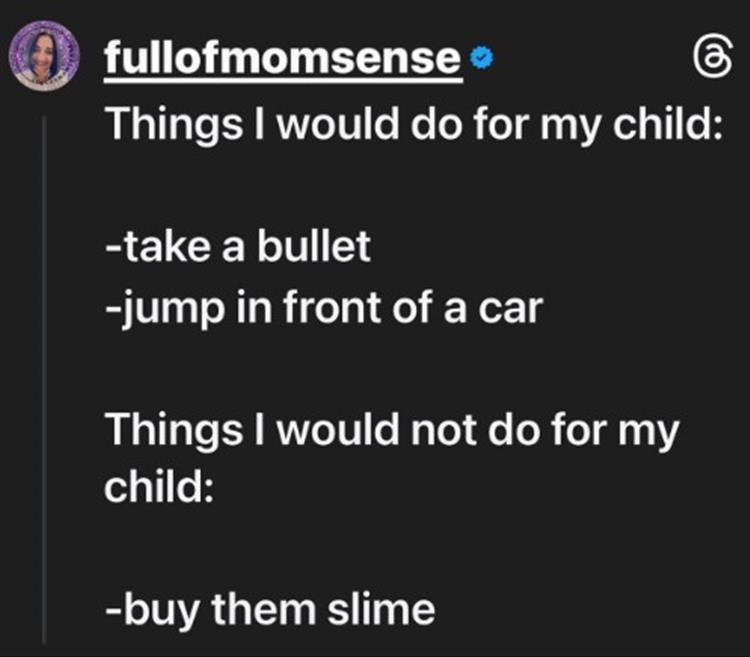The height and width of the screenshot is (657, 750).
Task: Click the blue verified badge
Action: click(483, 61)
